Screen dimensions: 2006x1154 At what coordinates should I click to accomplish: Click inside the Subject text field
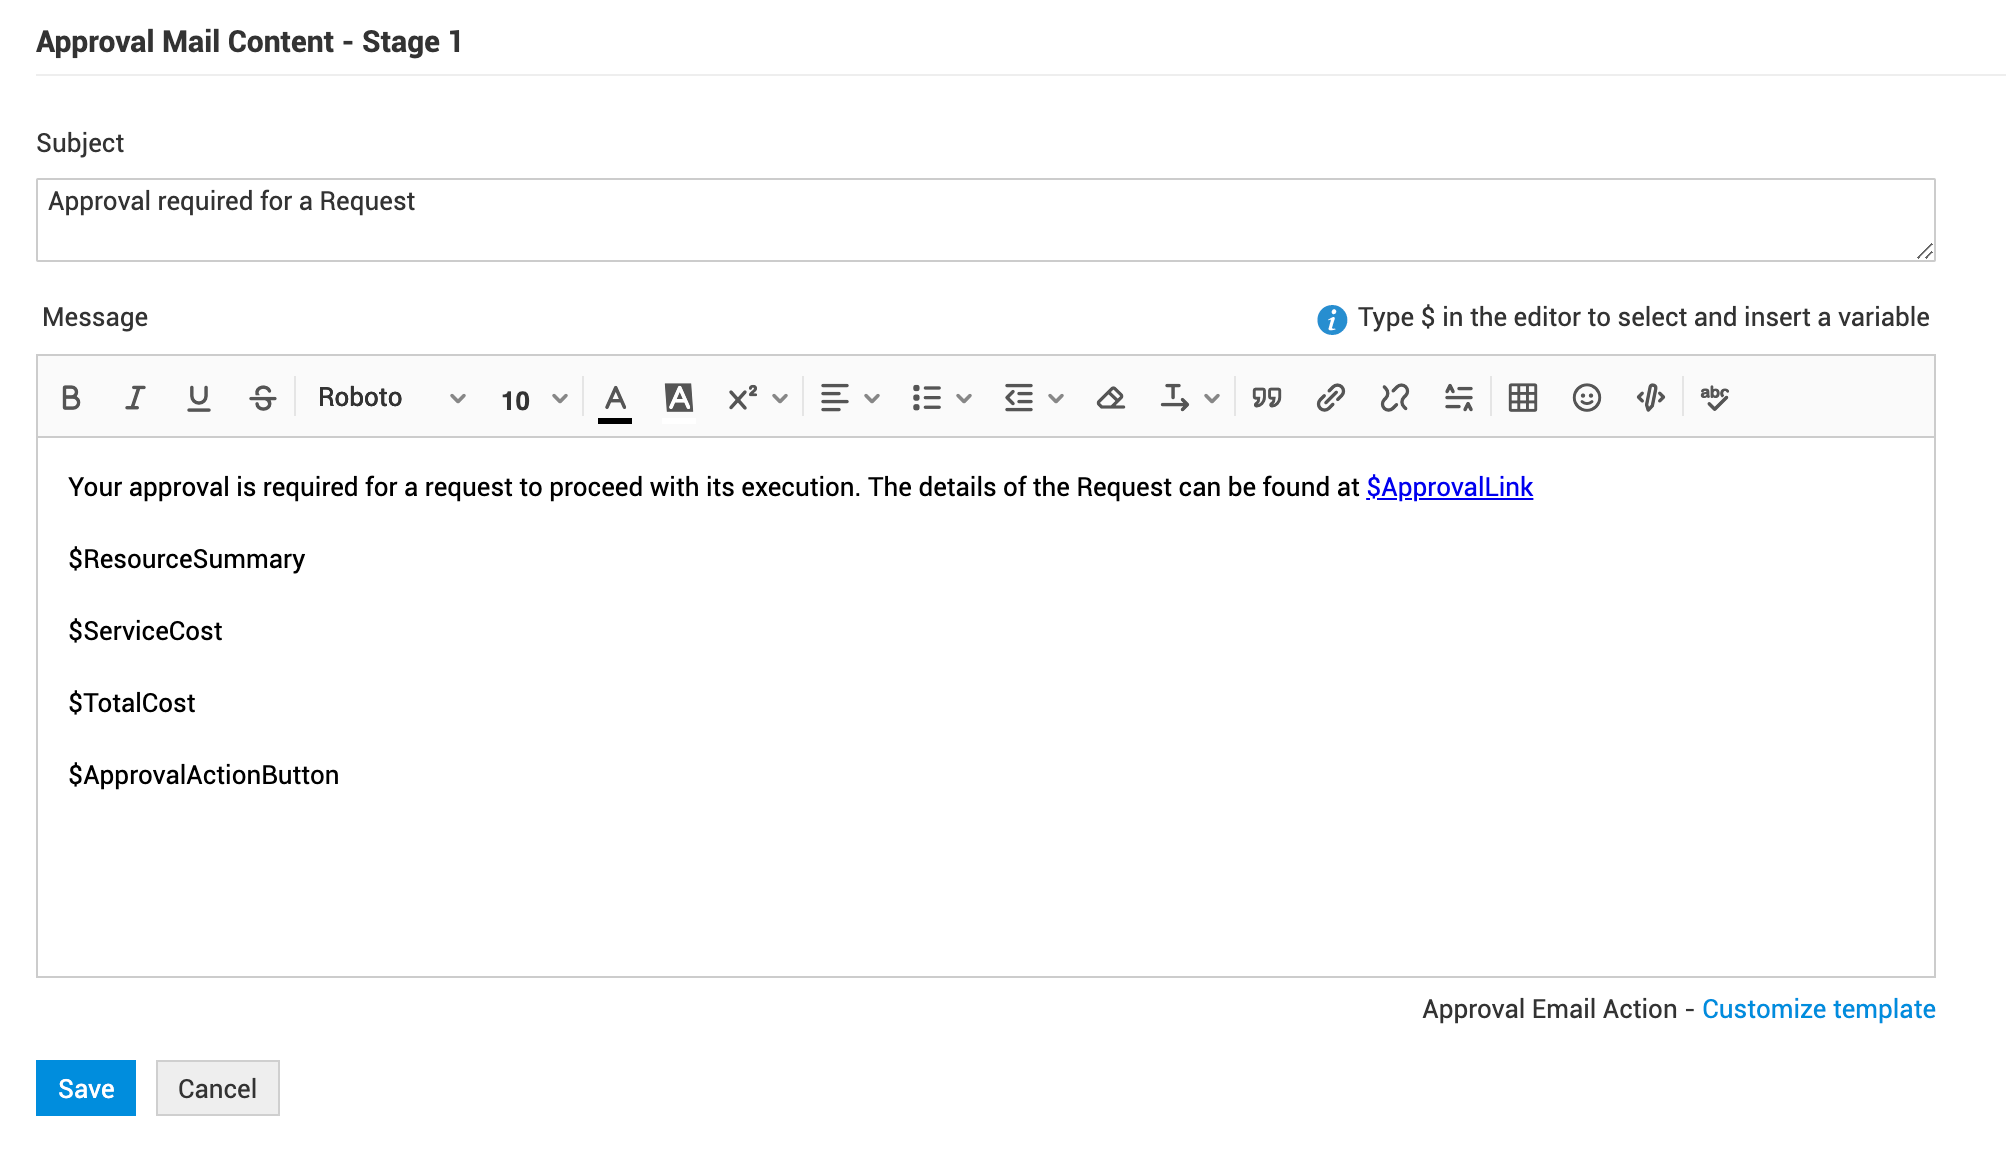pos(985,220)
